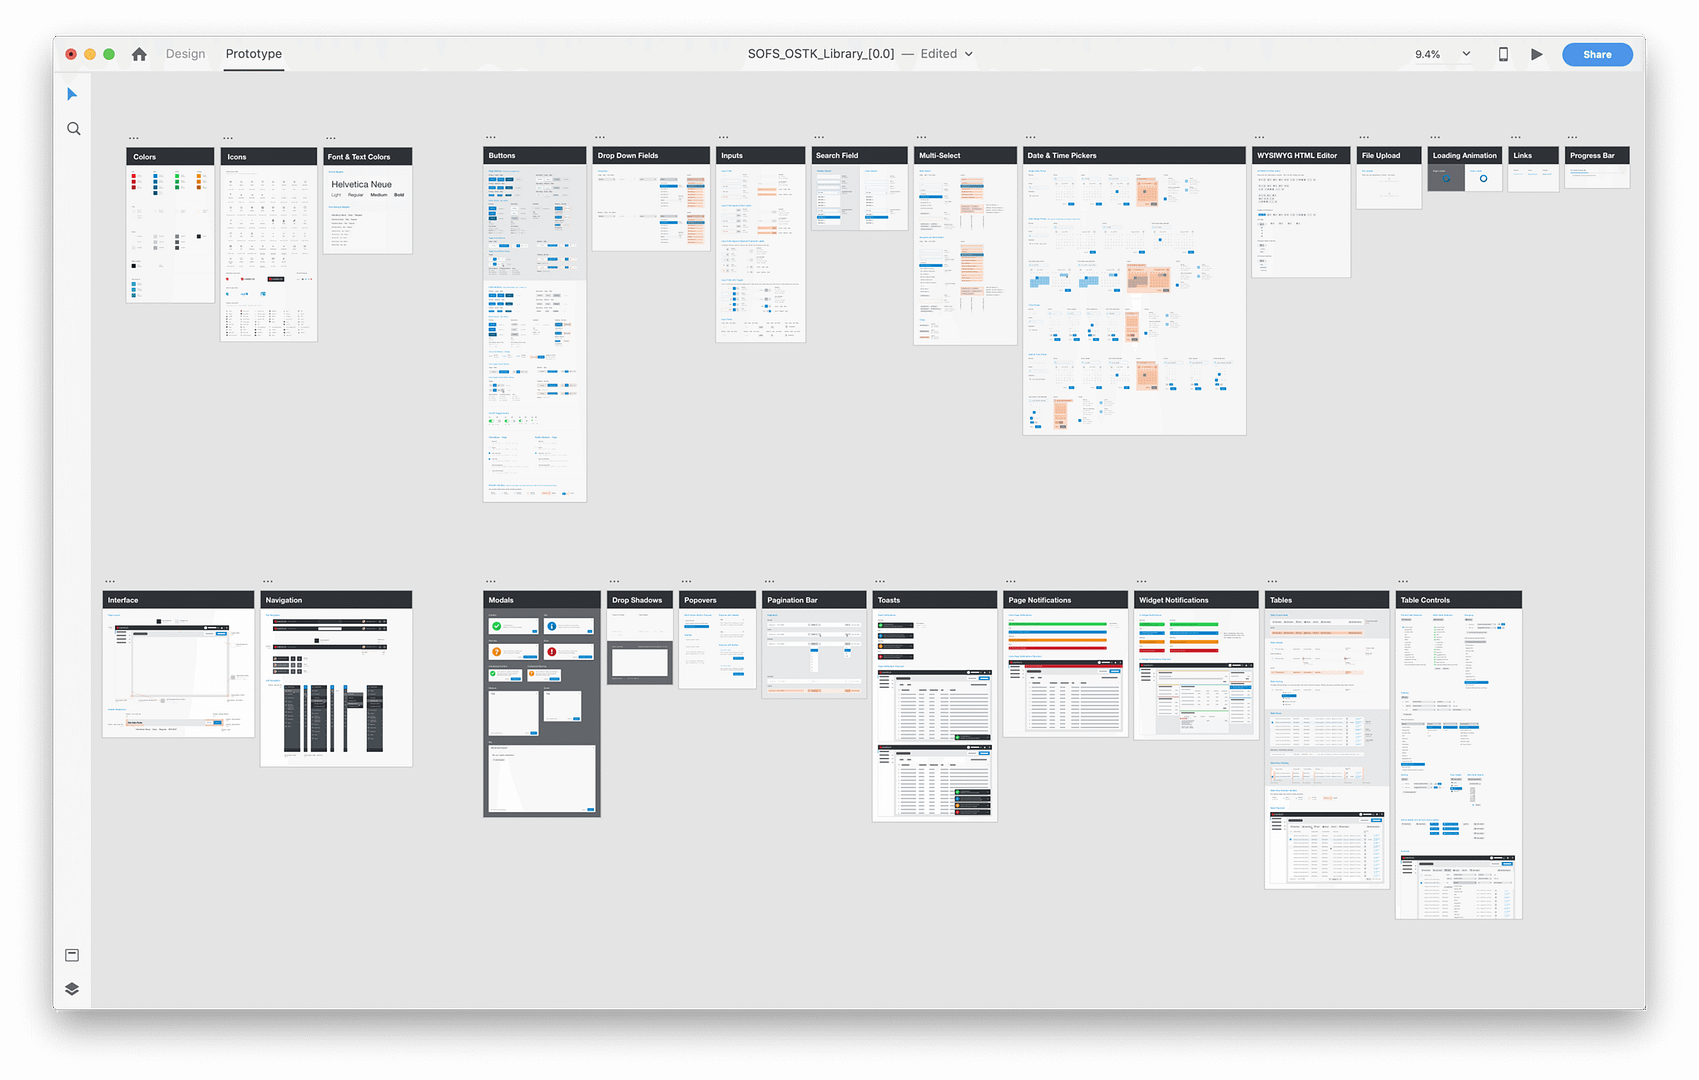This screenshot has width=1699, height=1080.
Task: Select the Date & Time Pickers artboard title
Action: pos(1062,156)
